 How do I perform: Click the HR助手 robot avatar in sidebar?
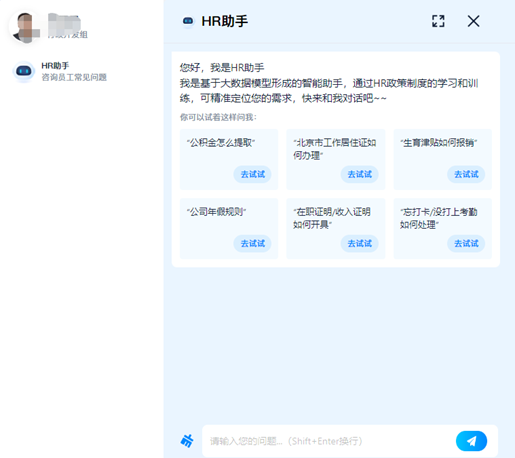(24, 71)
